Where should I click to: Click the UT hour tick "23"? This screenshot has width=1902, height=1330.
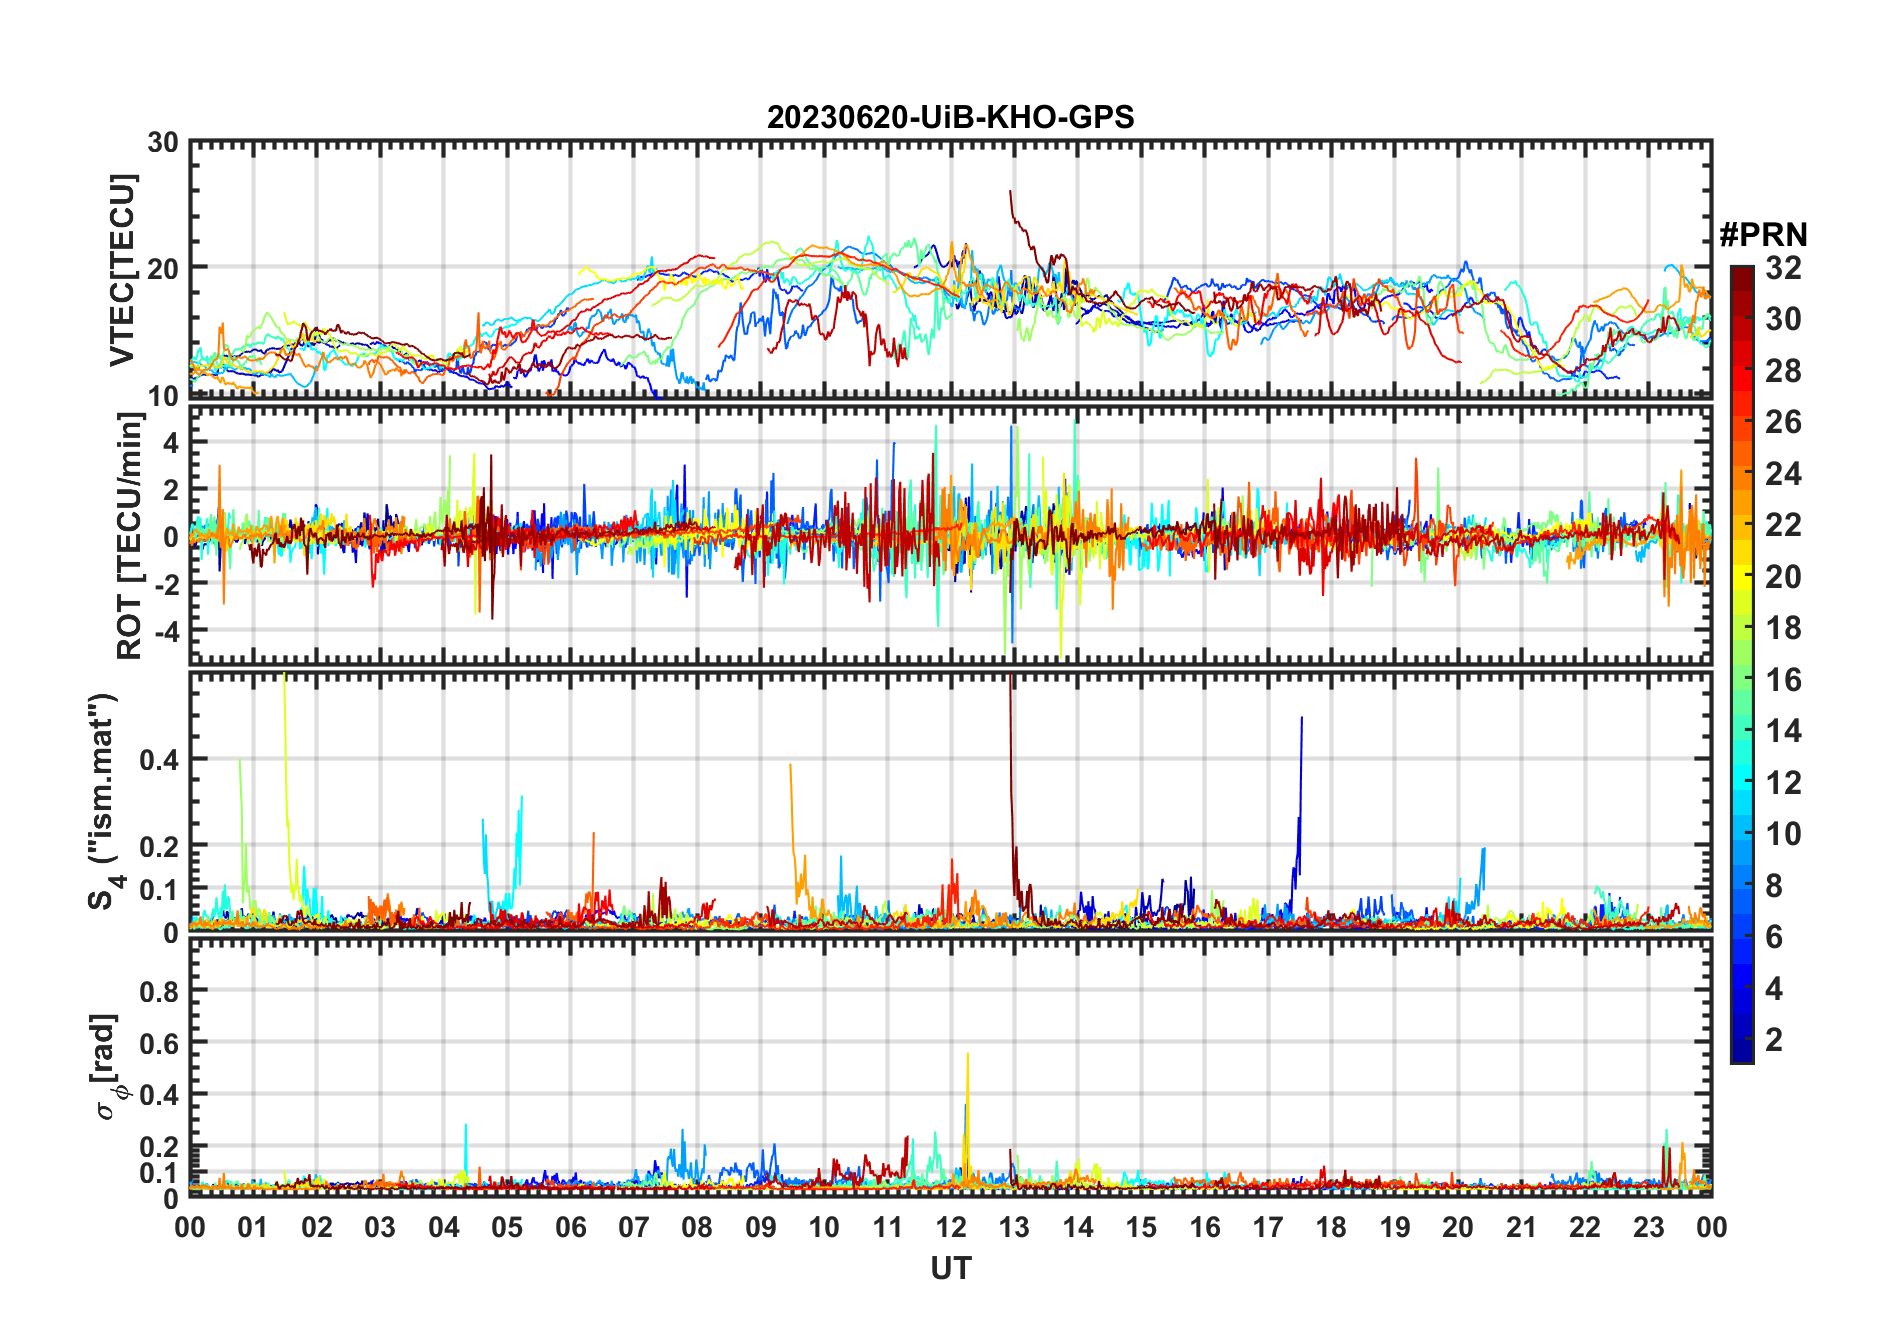(1649, 1227)
